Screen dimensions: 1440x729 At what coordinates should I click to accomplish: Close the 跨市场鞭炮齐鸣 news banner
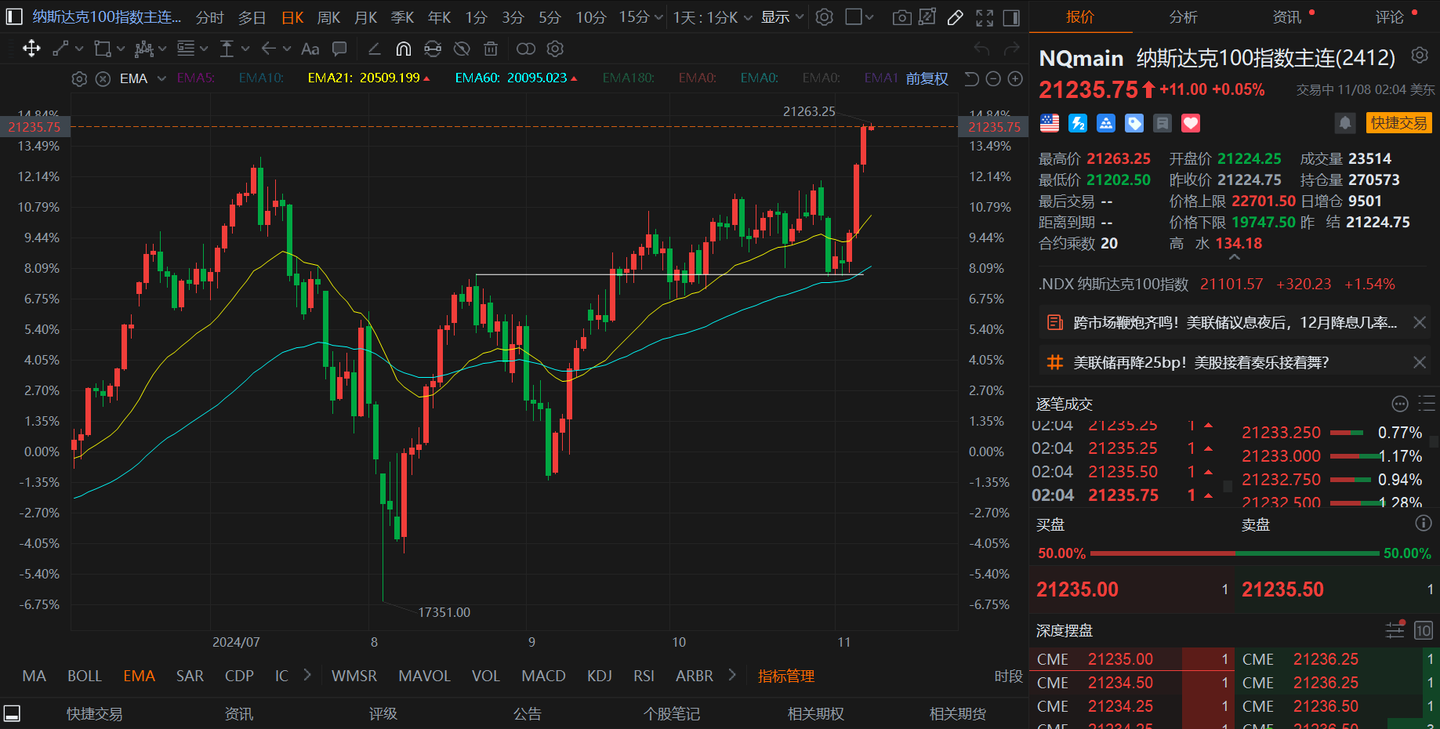1419,322
